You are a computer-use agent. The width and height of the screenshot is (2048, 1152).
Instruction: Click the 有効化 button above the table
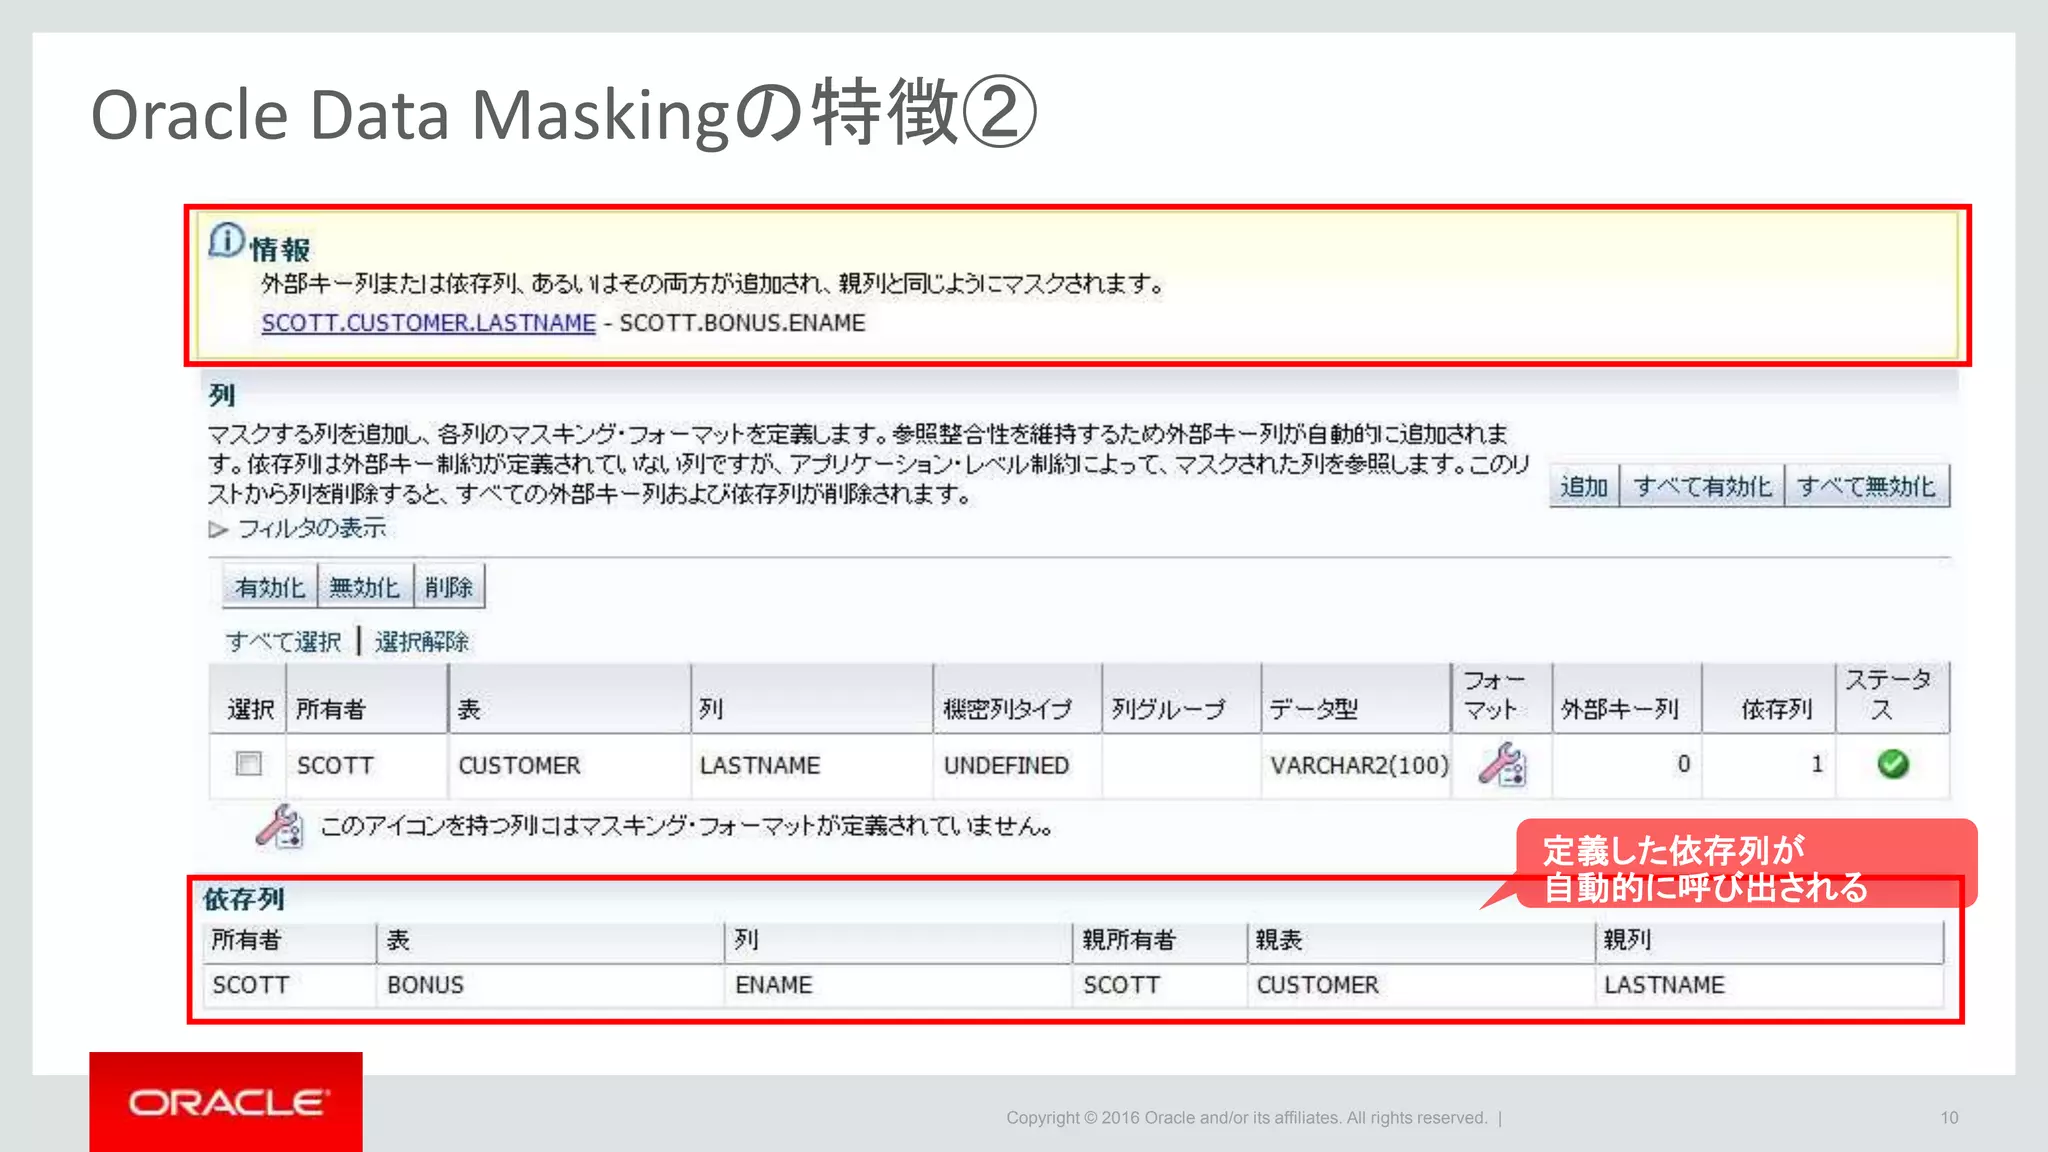pyautogui.click(x=270, y=587)
